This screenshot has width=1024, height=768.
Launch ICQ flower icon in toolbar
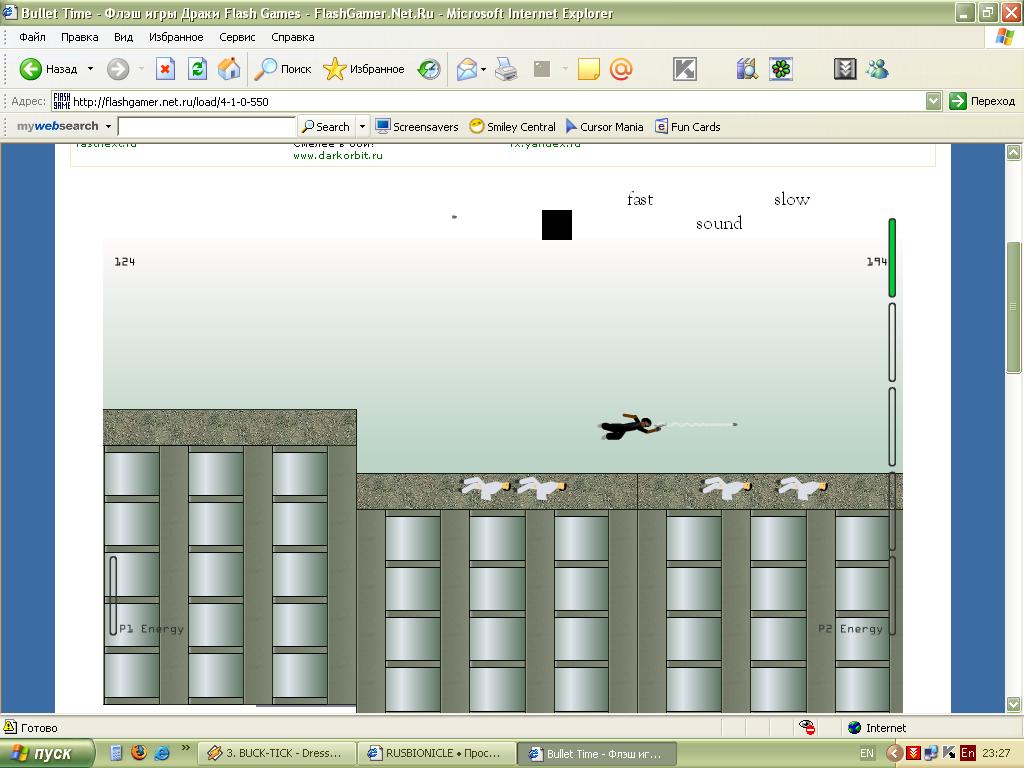tap(780, 69)
